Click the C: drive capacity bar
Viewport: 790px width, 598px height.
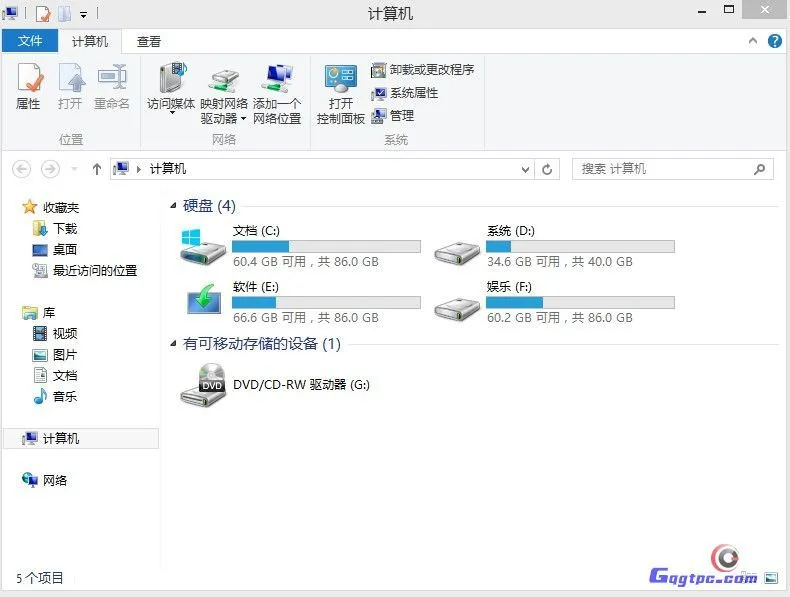click(326, 246)
